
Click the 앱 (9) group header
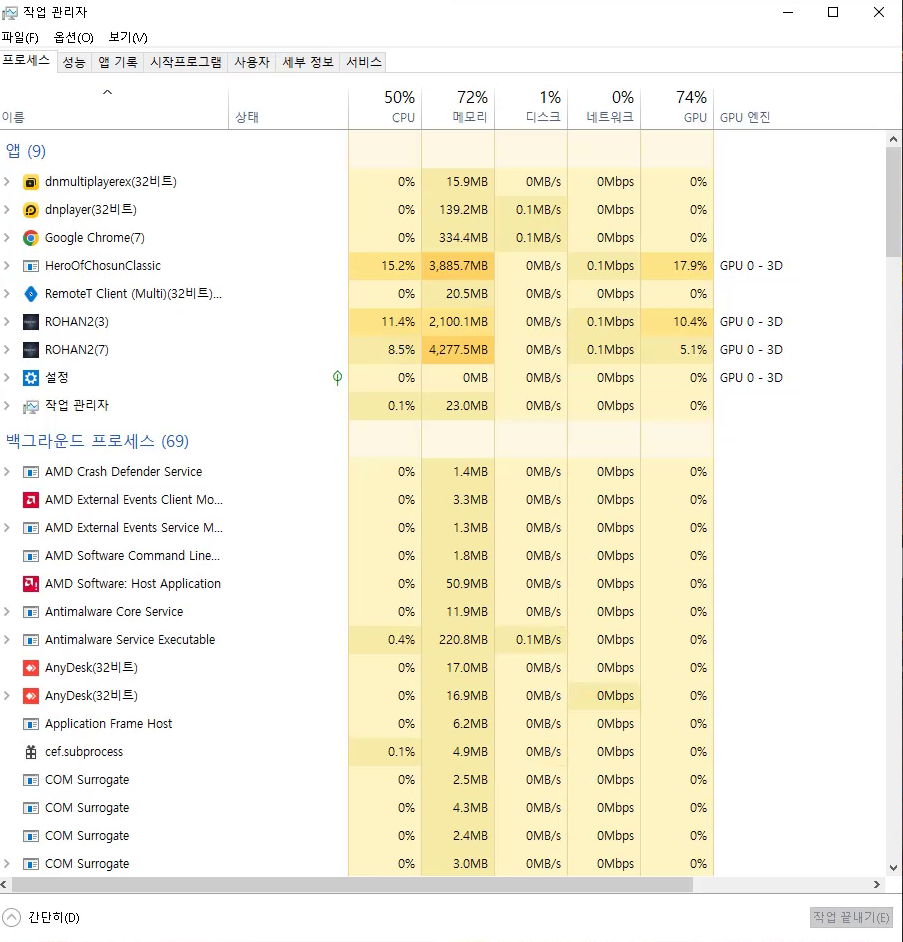pos(26,151)
